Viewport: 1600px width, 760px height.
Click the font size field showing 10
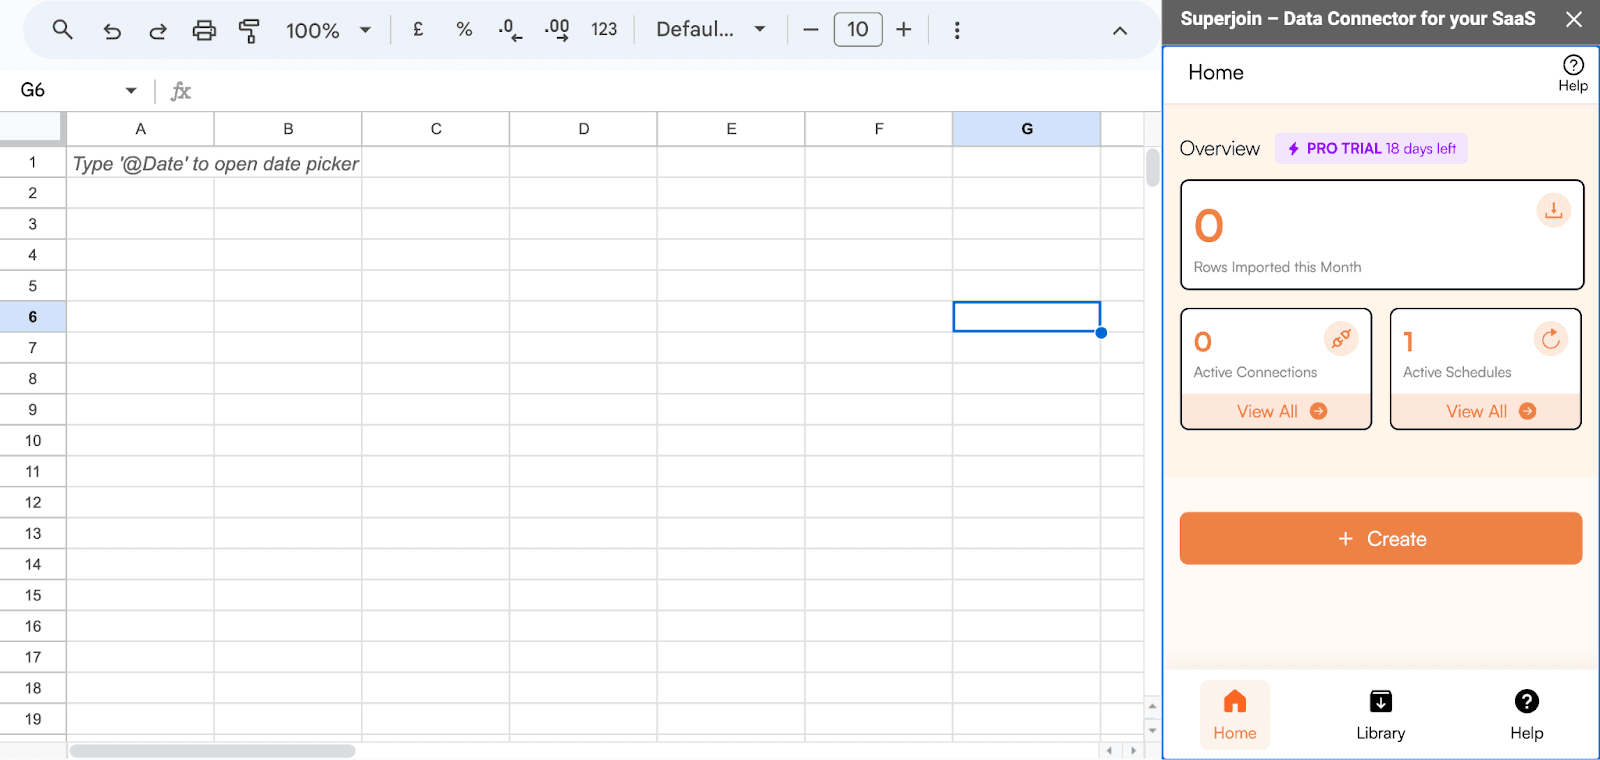click(x=858, y=30)
